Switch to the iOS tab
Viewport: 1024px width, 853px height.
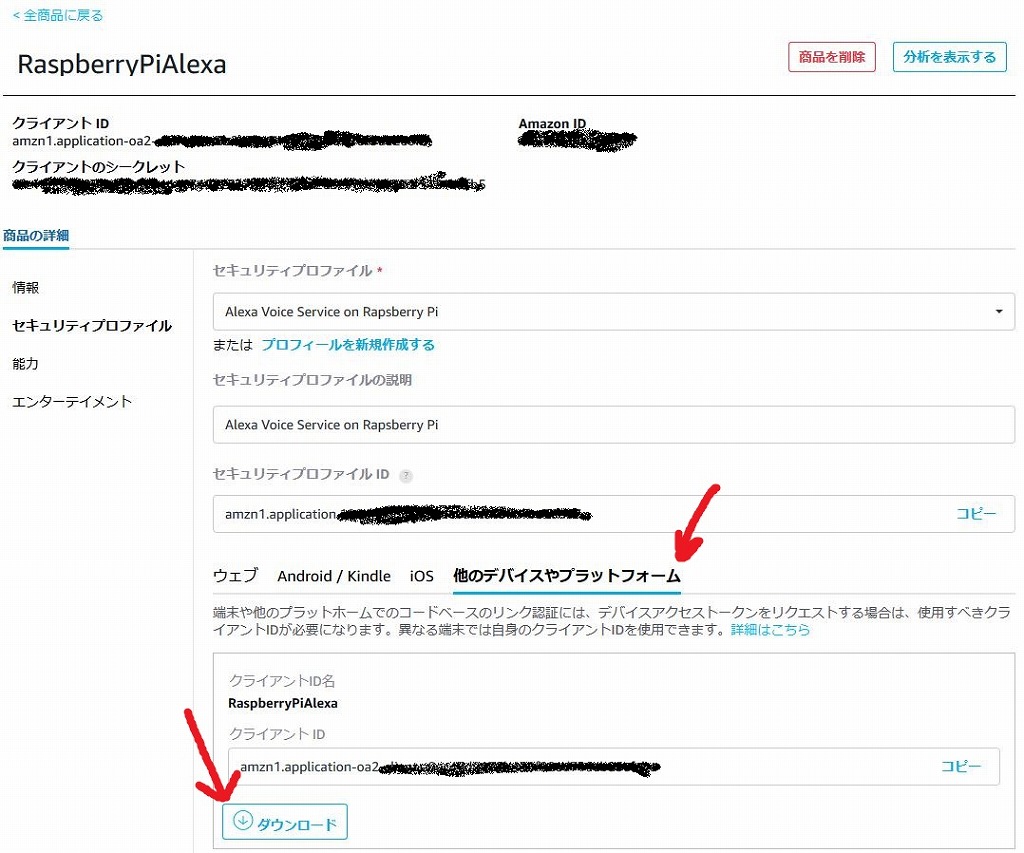pos(422,575)
